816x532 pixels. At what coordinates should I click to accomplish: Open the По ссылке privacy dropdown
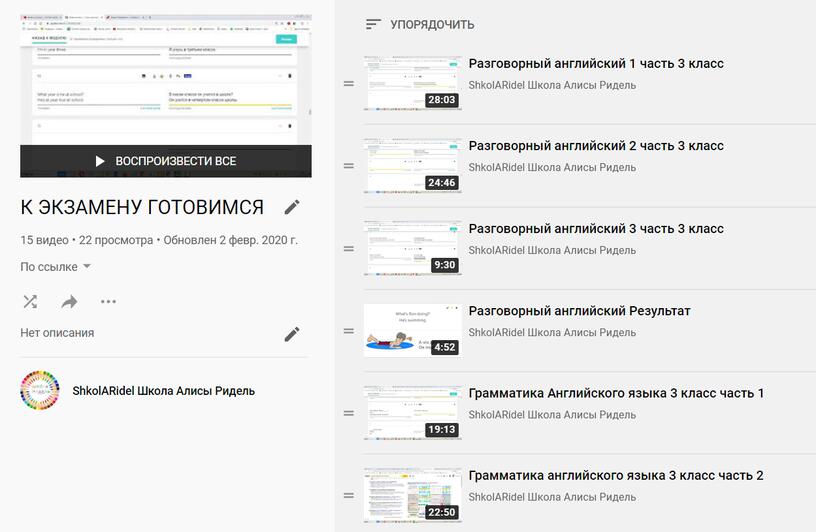(56, 267)
